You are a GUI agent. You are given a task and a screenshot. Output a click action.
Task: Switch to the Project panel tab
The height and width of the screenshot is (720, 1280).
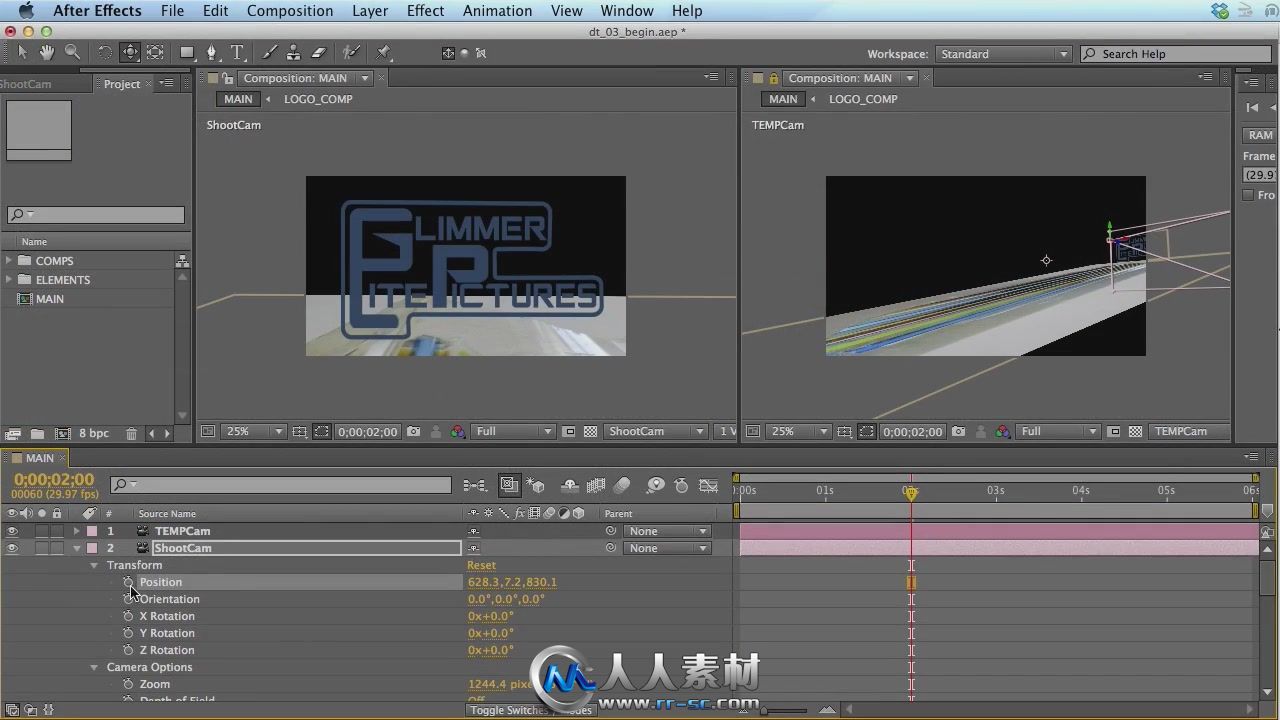point(122,84)
